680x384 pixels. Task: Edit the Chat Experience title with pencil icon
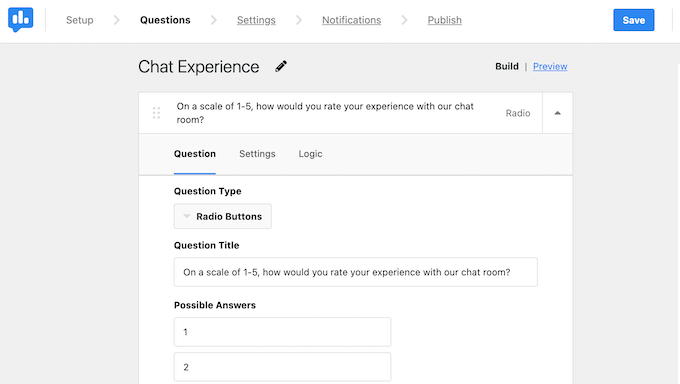pyautogui.click(x=281, y=66)
